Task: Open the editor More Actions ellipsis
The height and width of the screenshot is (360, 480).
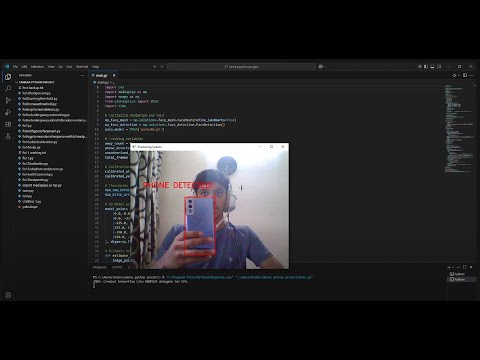Action: pyautogui.click(x=471, y=76)
